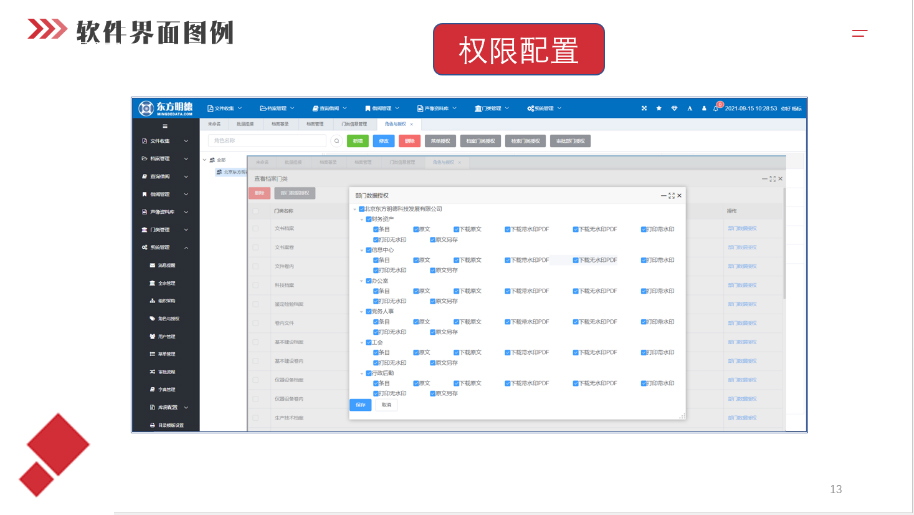The width and height of the screenshot is (914, 515).
Task: Click the fullscreen cross-arrows icon in top bar
Action: tap(644, 108)
